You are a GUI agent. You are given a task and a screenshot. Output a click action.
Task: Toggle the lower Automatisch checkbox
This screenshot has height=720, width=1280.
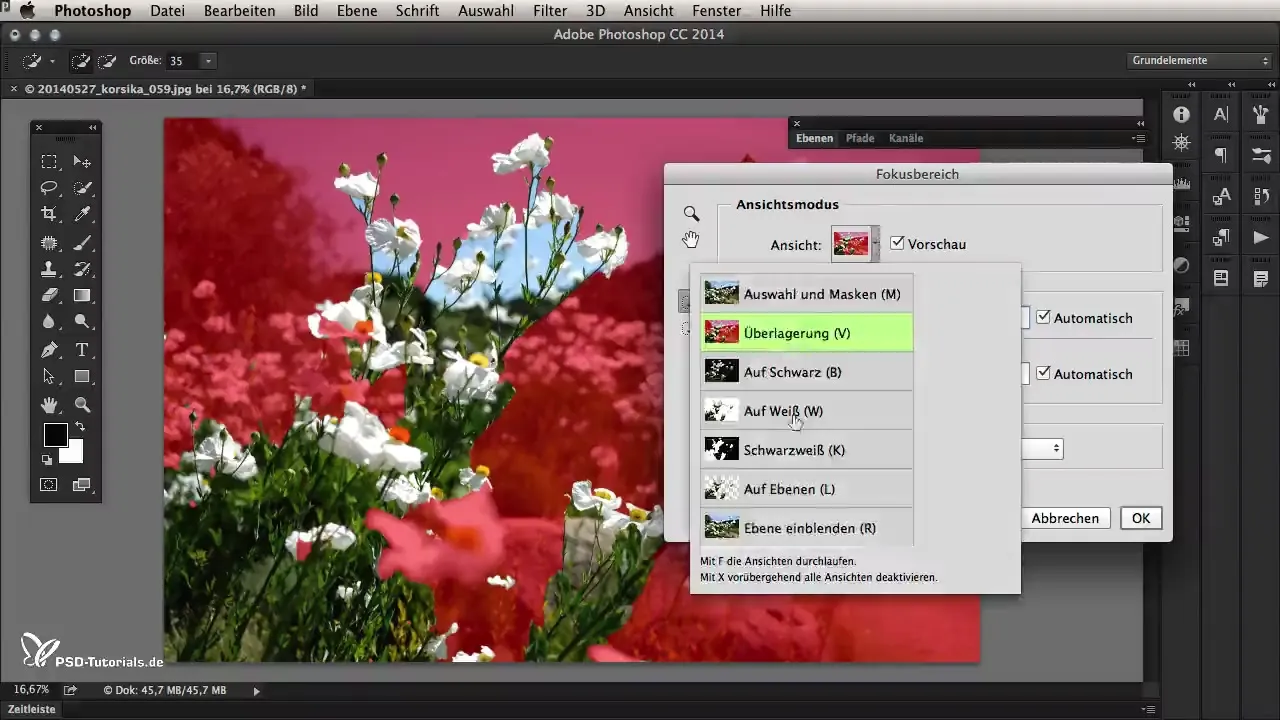point(1043,374)
